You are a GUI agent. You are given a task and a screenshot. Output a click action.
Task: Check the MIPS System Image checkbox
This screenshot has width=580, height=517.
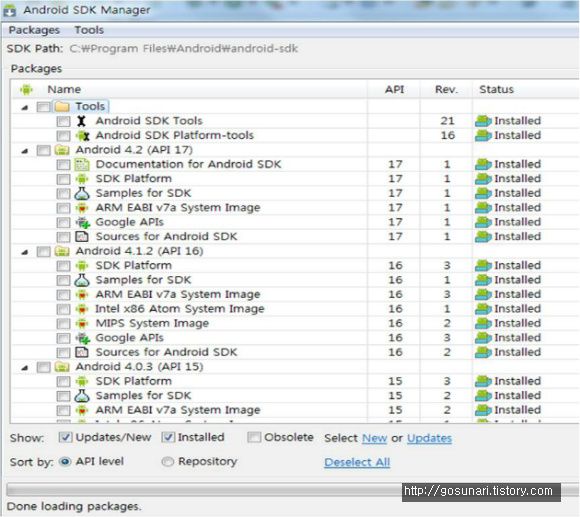pyautogui.click(x=63, y=324)
